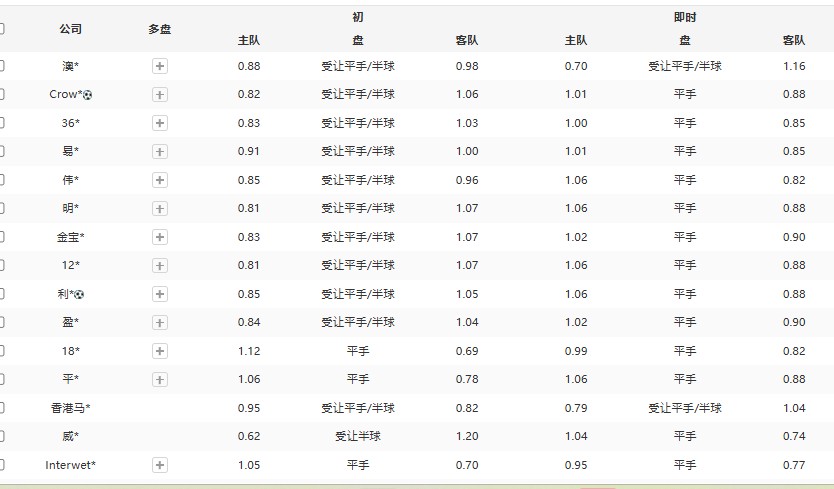The image size is (834, 489).
Task: Click the 多盘 column header
Action: [160, 29]
